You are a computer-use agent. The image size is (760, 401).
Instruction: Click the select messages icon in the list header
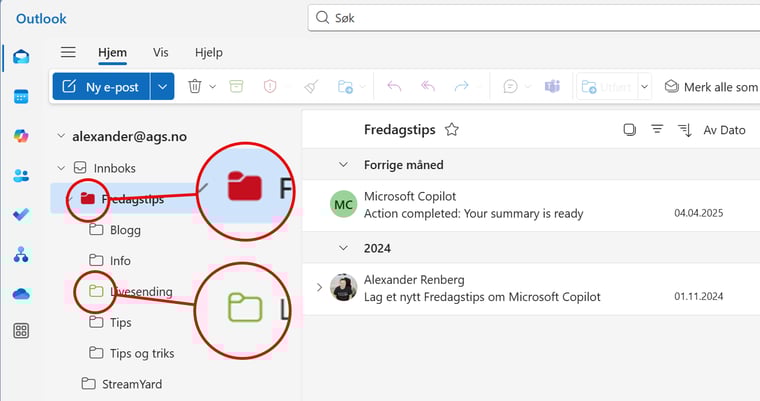click(x=629, y=129)
